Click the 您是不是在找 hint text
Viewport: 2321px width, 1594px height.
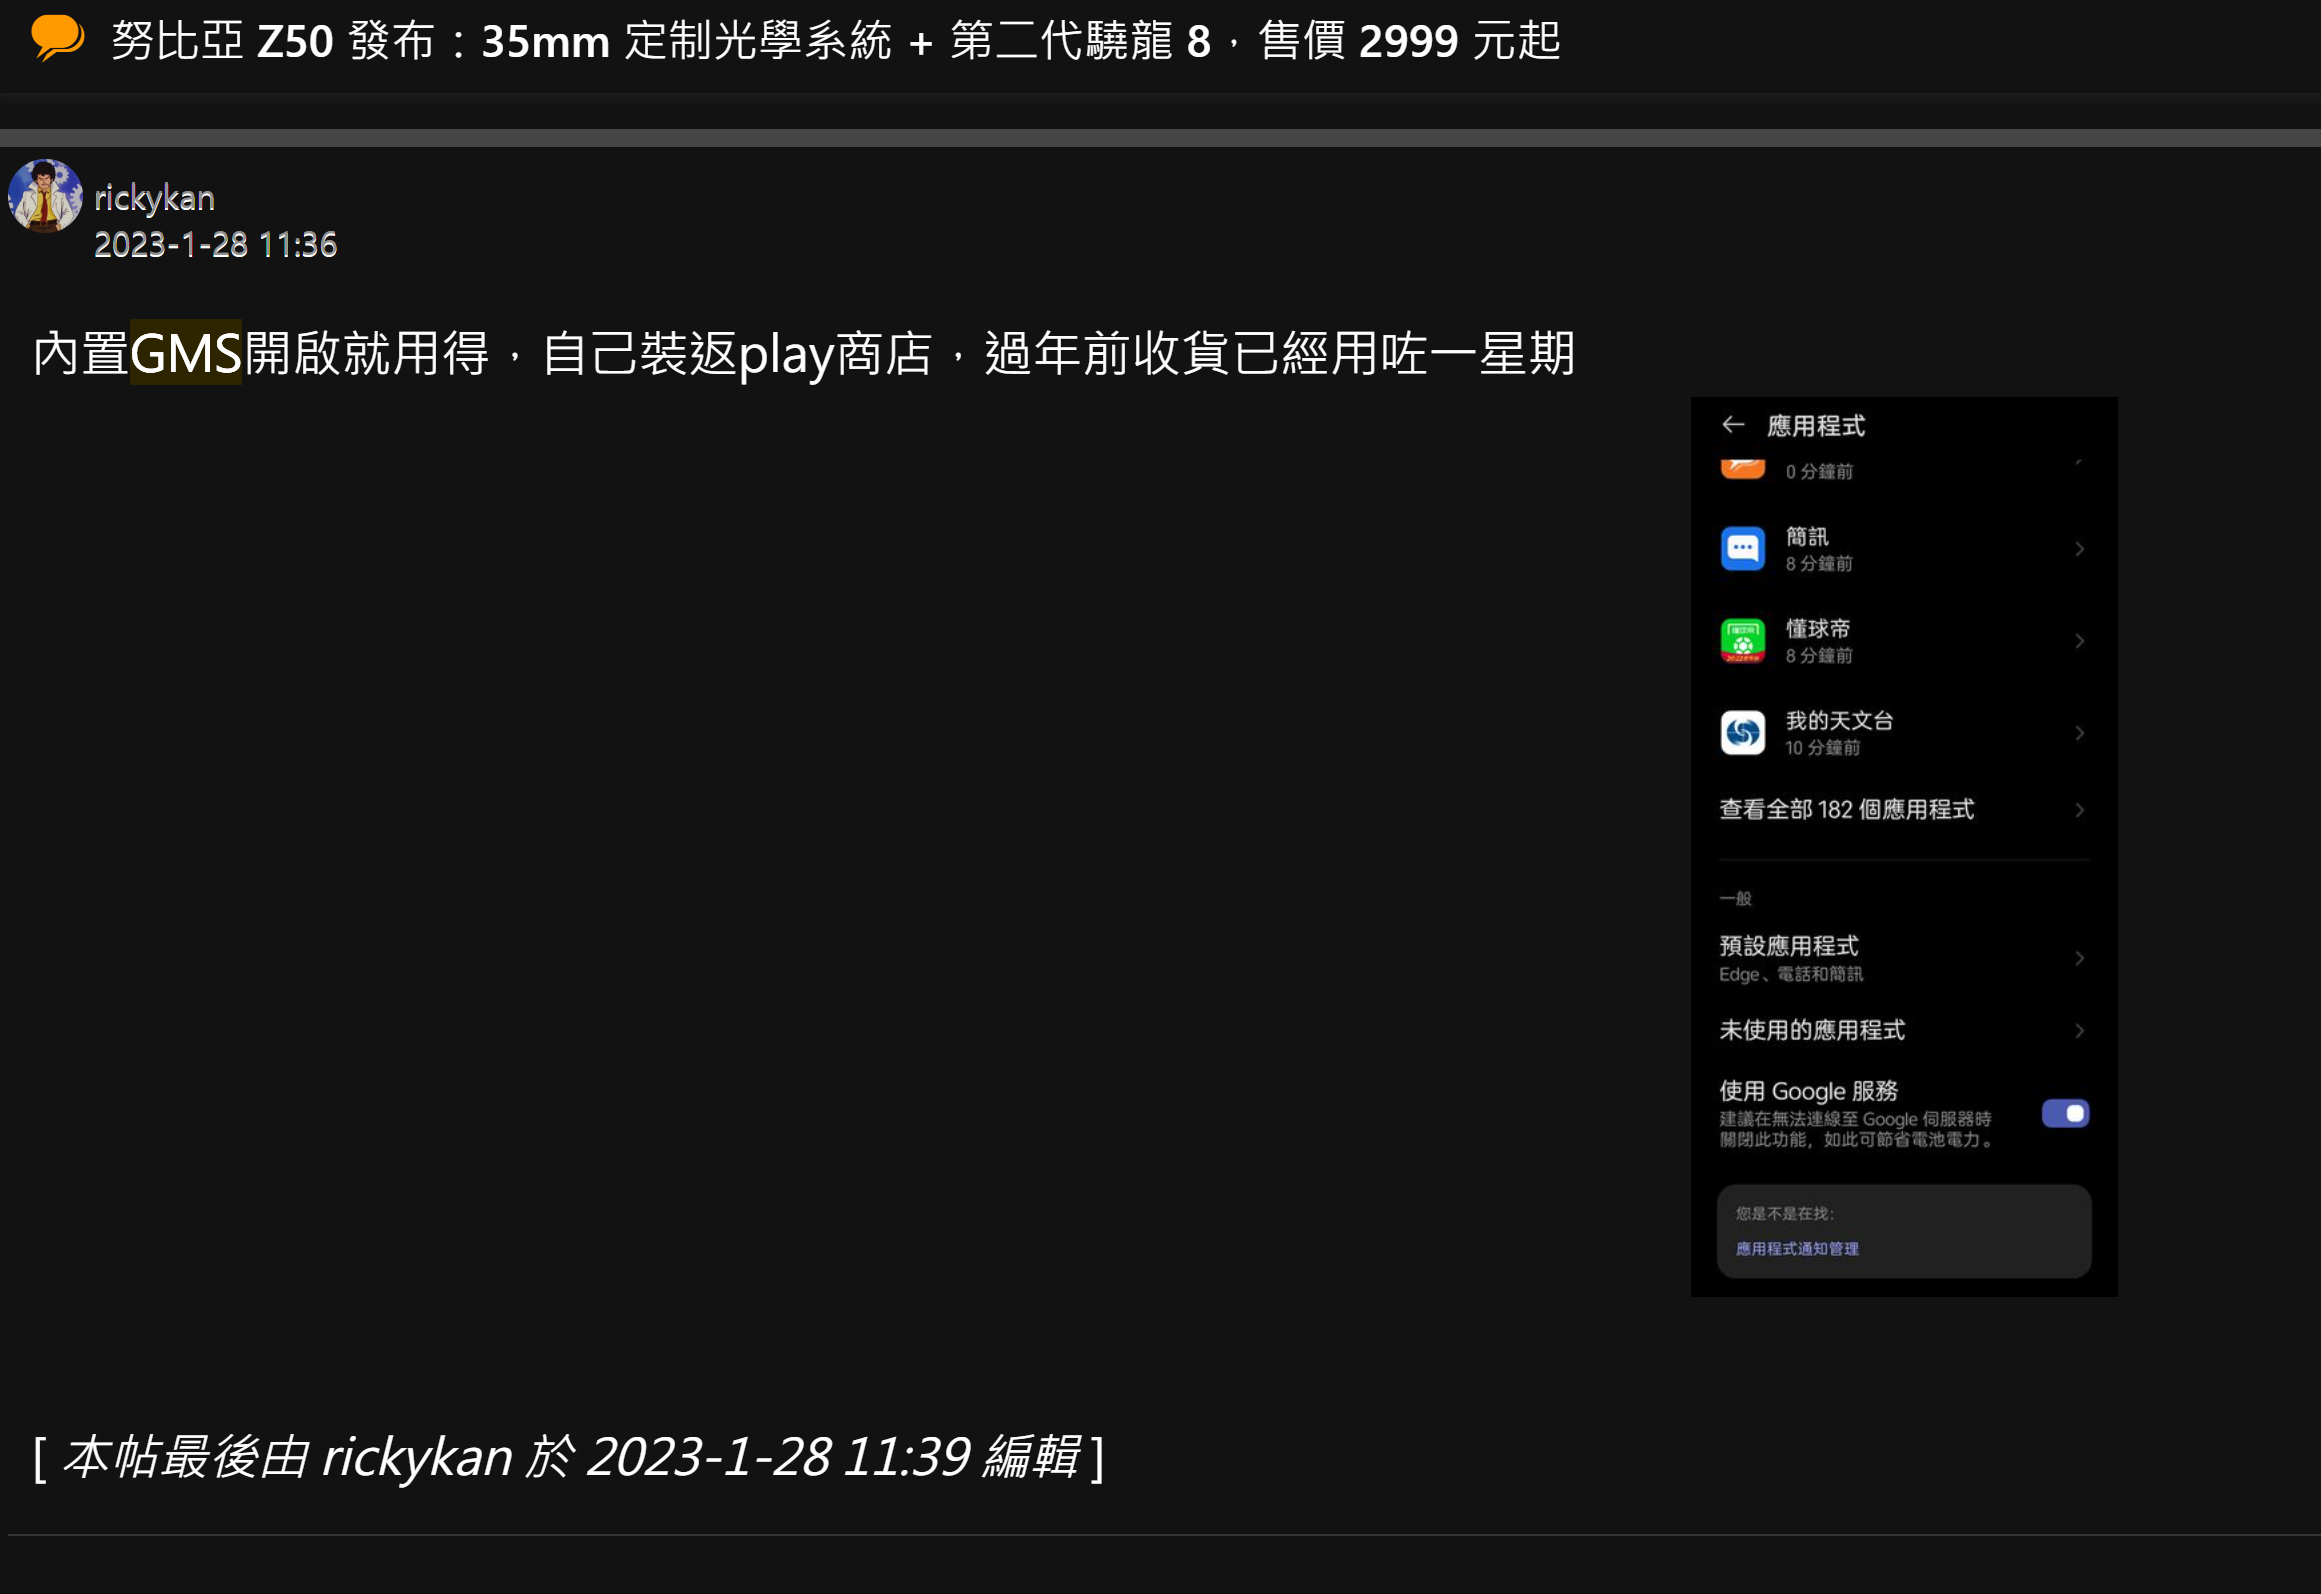point(1784,1213)
